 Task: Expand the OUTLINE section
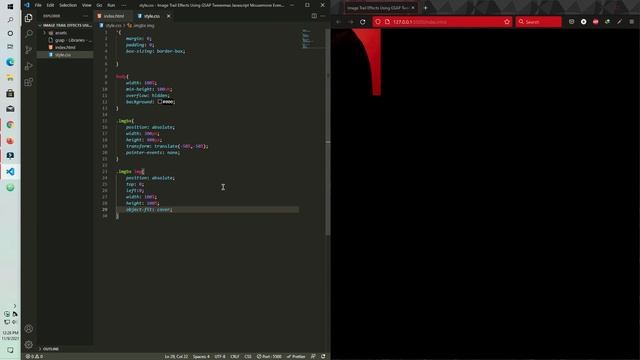point(51,349)
